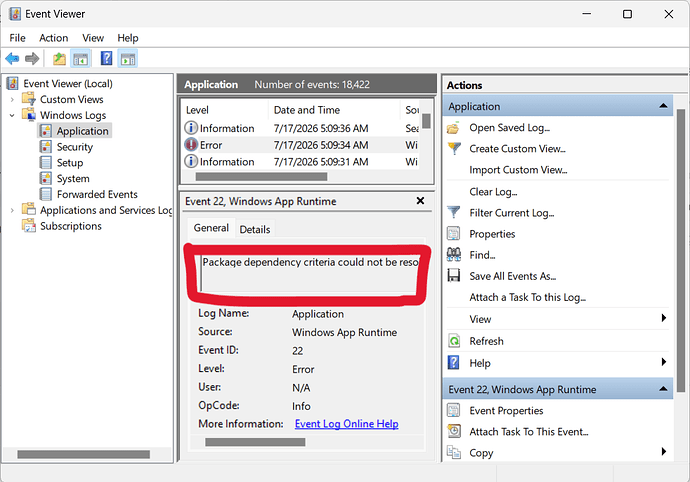Click the Help question mark toolbar icon

pyautogui.click(x=106, y=58)
